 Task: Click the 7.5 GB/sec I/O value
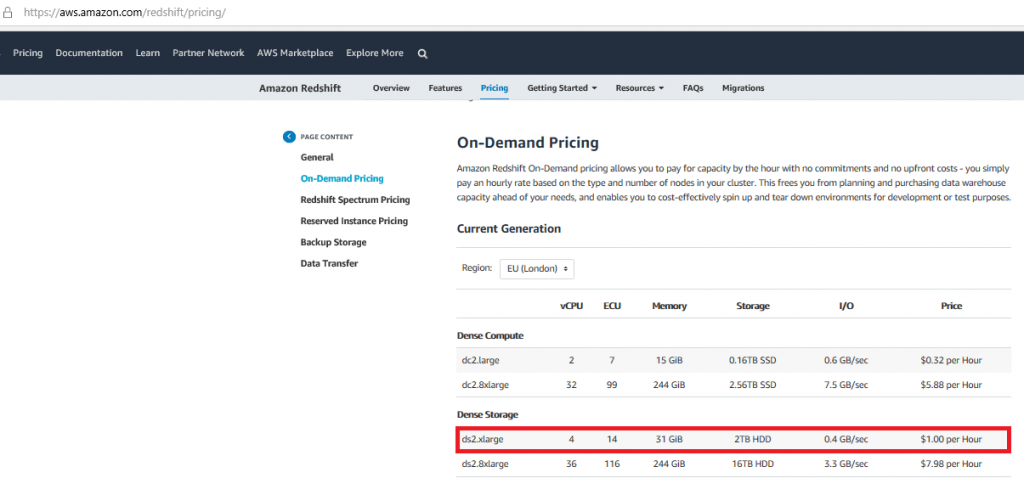tap(846, 385)
